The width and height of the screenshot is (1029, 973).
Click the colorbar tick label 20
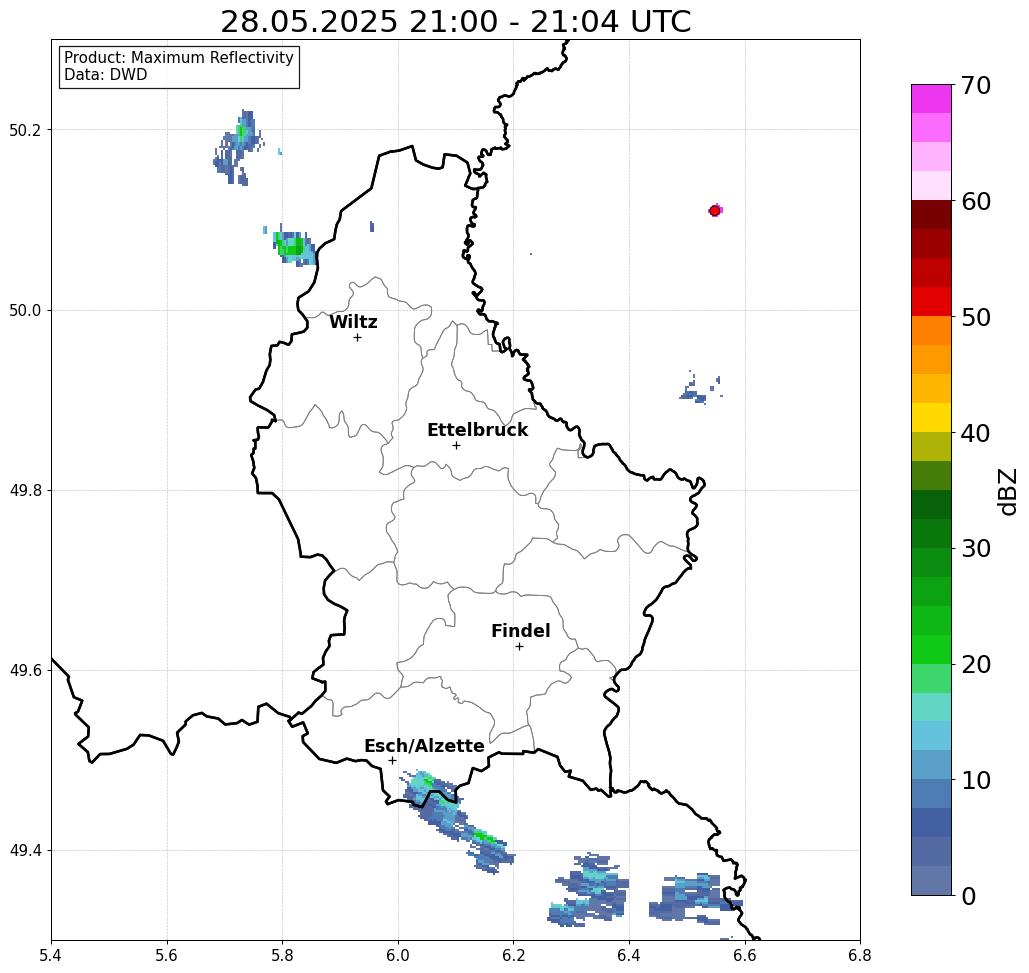(x=976, y=664)
